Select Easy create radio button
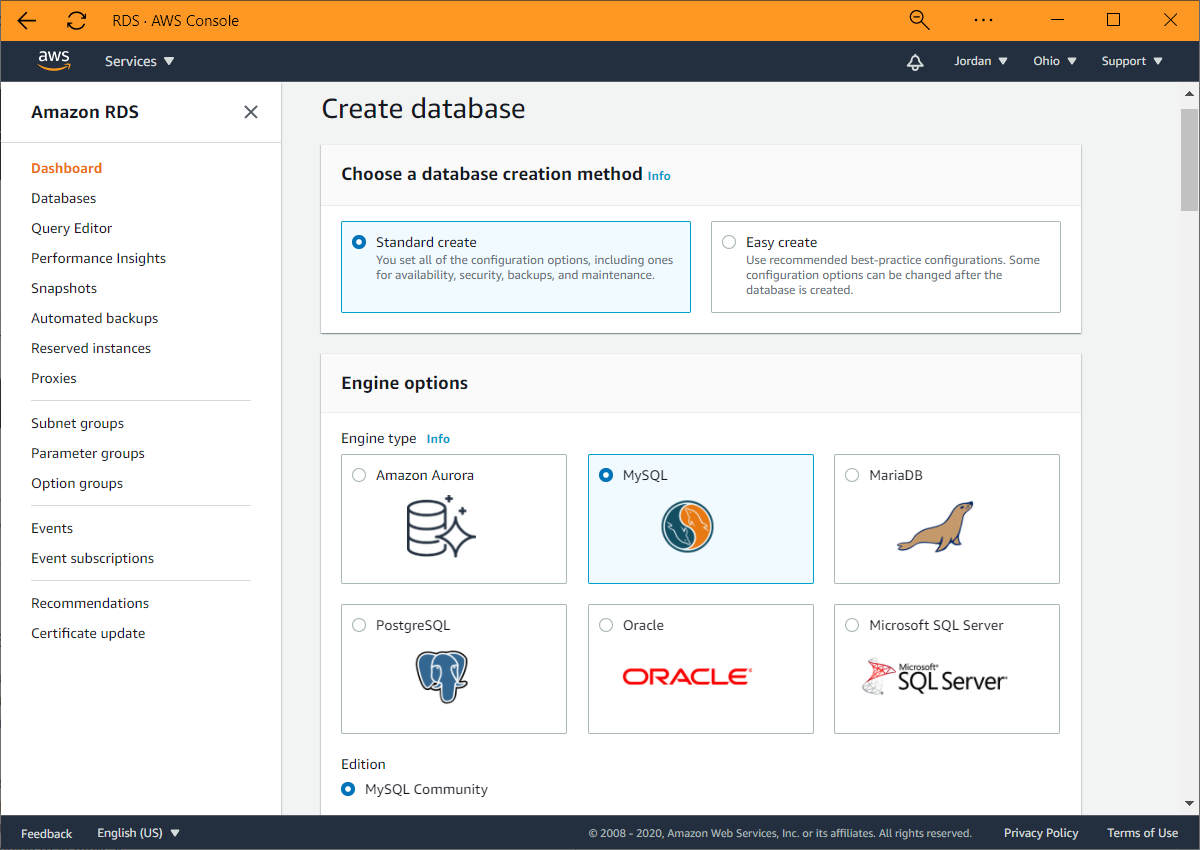The image size is (1200, 850). click(x=729, y=242)
